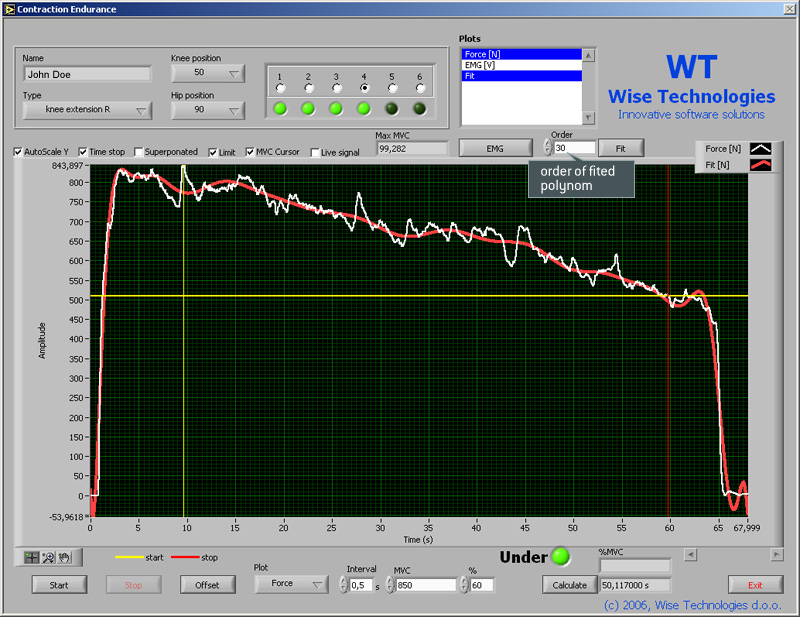Click the Start button
This screenshot has height=617, width=800.
click(x=59, y=585)
